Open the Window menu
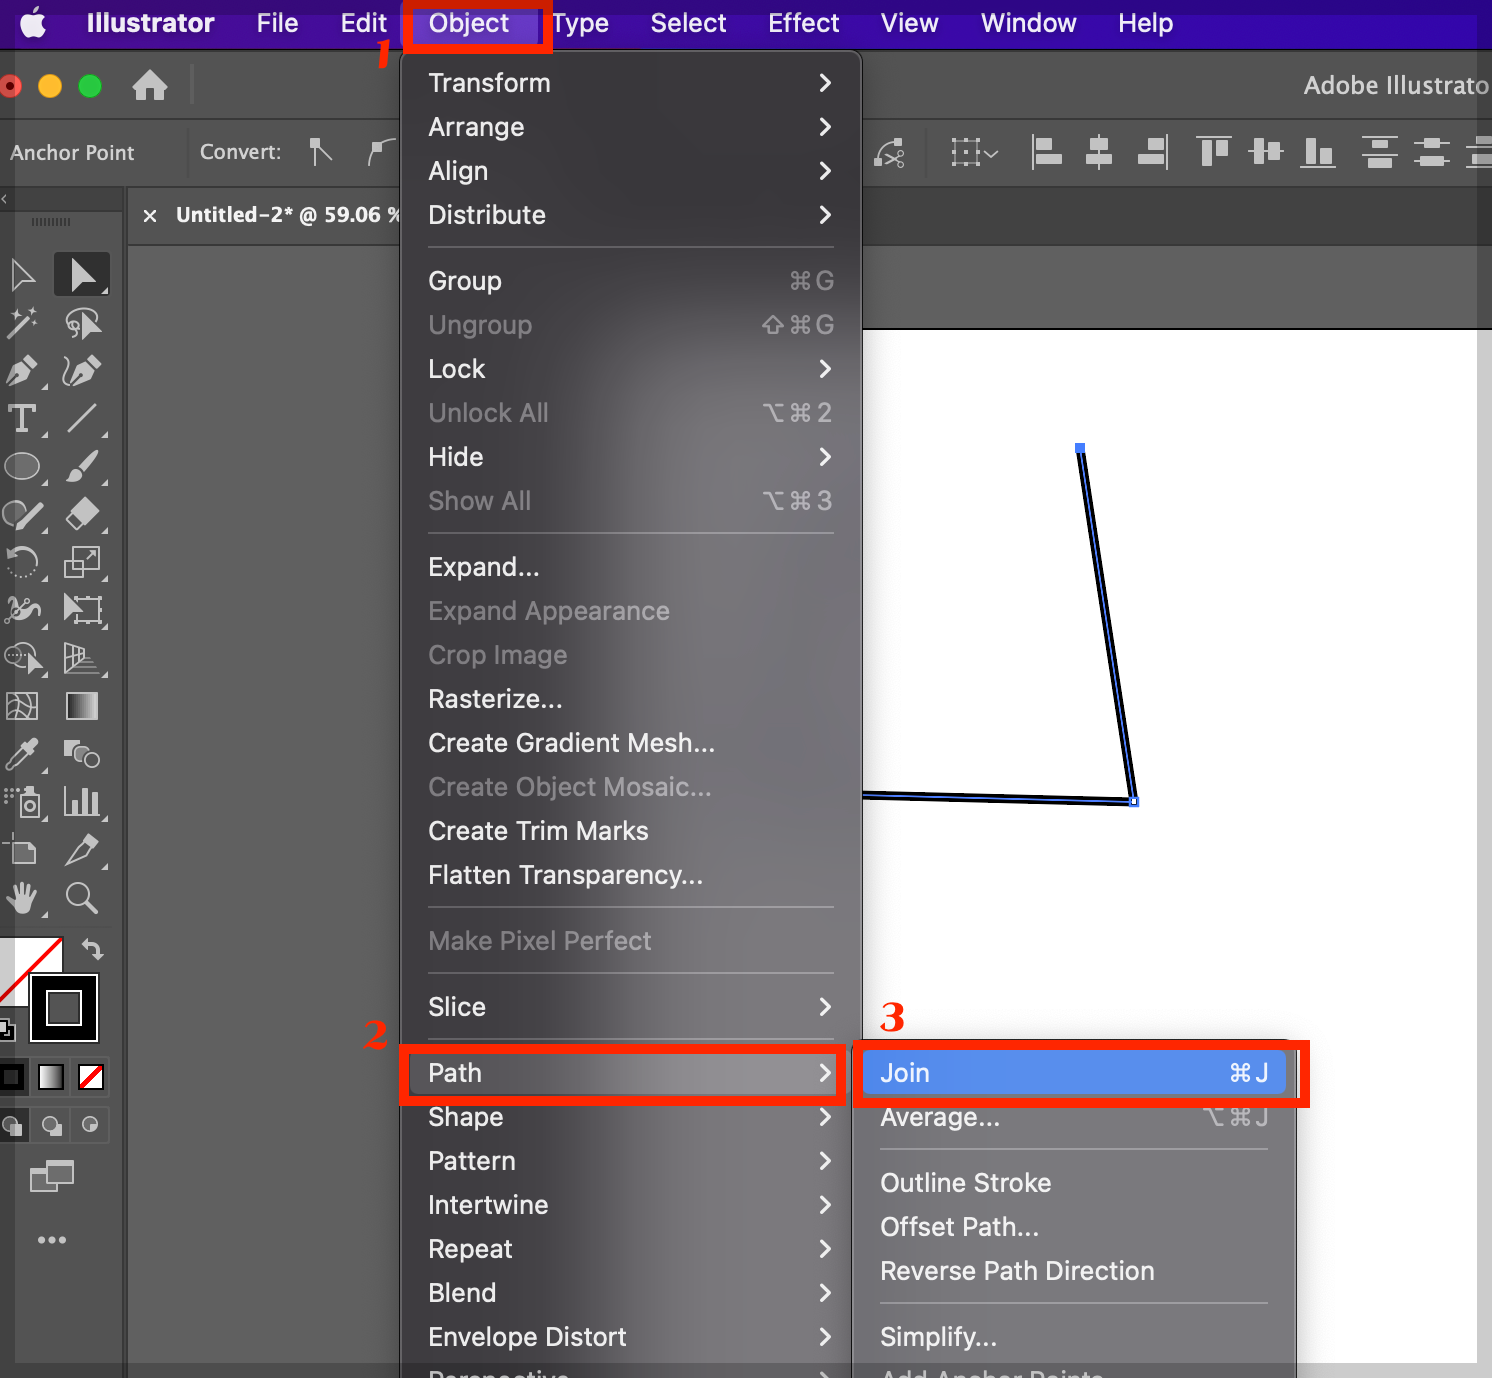Image resolution: width=1492 pixels, height=1378 pixels. point(1028,23)
